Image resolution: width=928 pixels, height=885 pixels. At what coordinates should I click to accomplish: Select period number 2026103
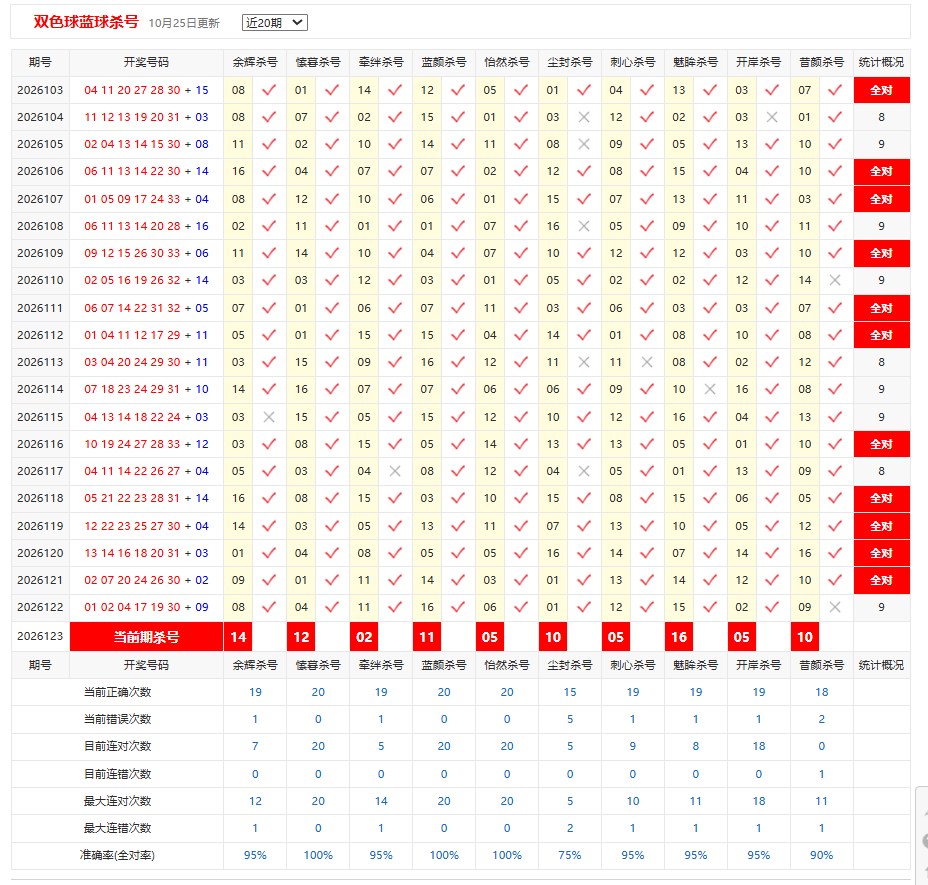point(40,90)
